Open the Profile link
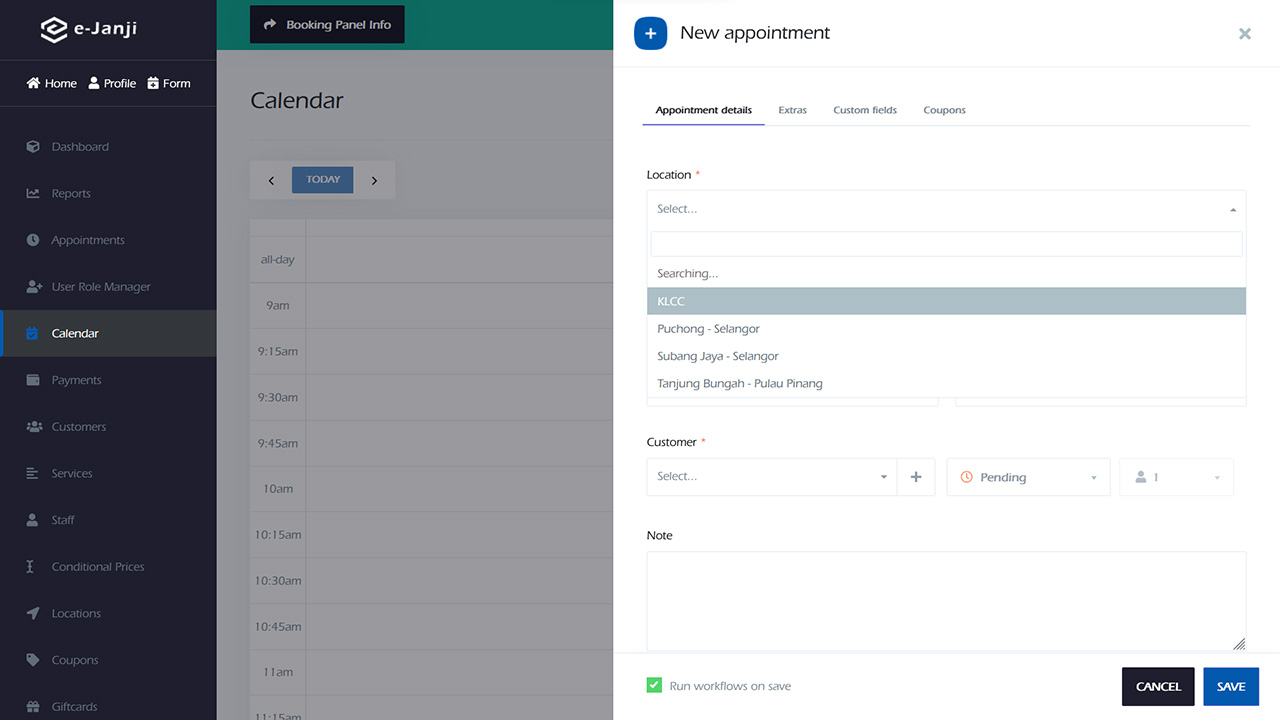 tap(112, 83)
